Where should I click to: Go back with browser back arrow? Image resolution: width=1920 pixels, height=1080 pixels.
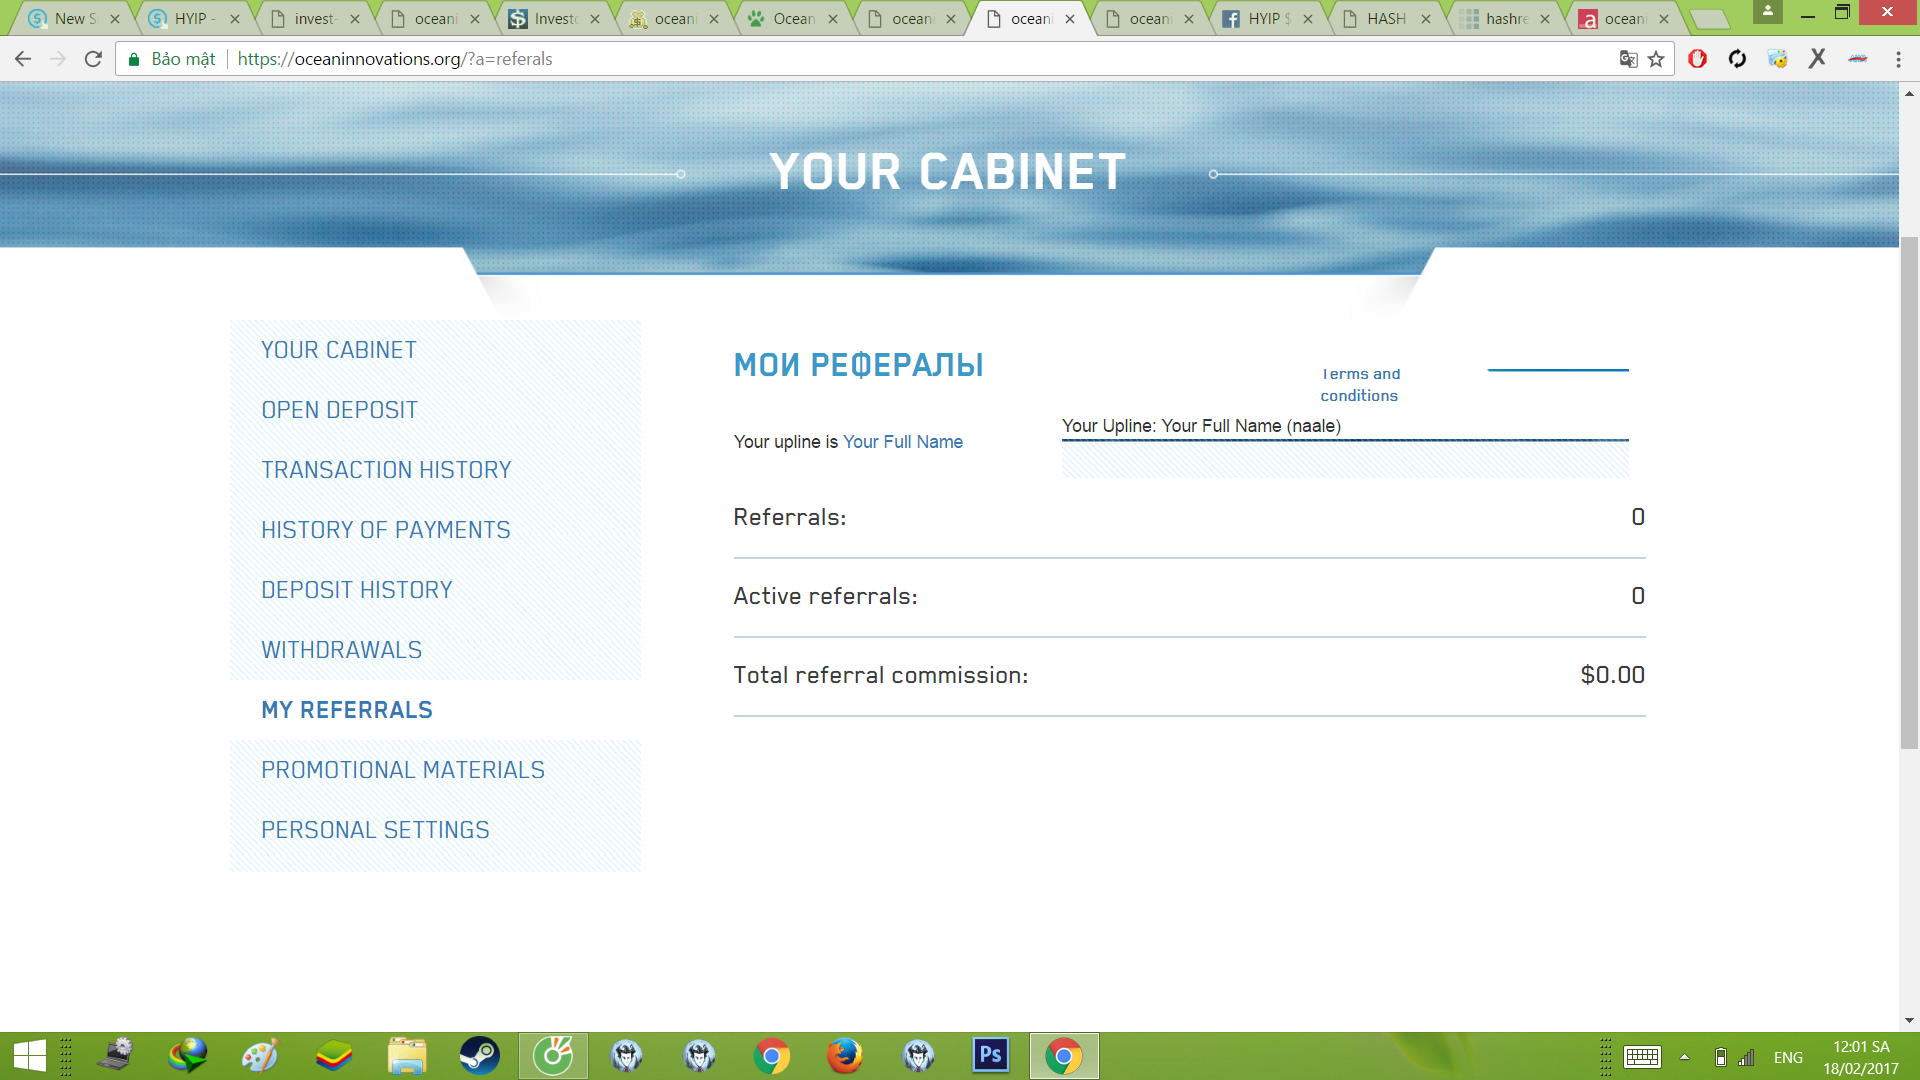pyautogui.click(x=23, y=59)
